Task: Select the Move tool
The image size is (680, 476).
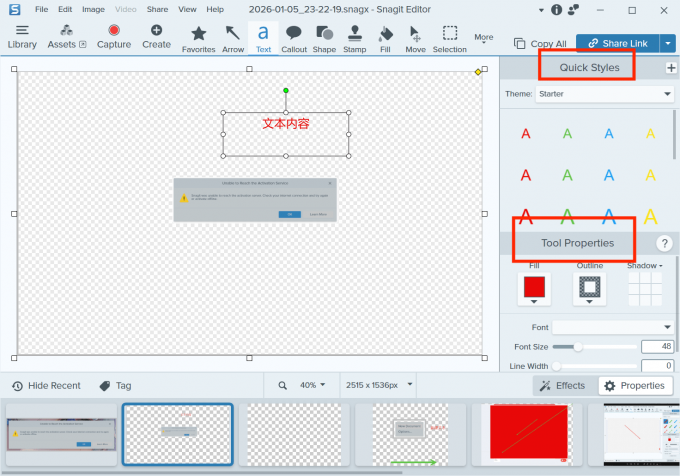Action: coord(415,37)
